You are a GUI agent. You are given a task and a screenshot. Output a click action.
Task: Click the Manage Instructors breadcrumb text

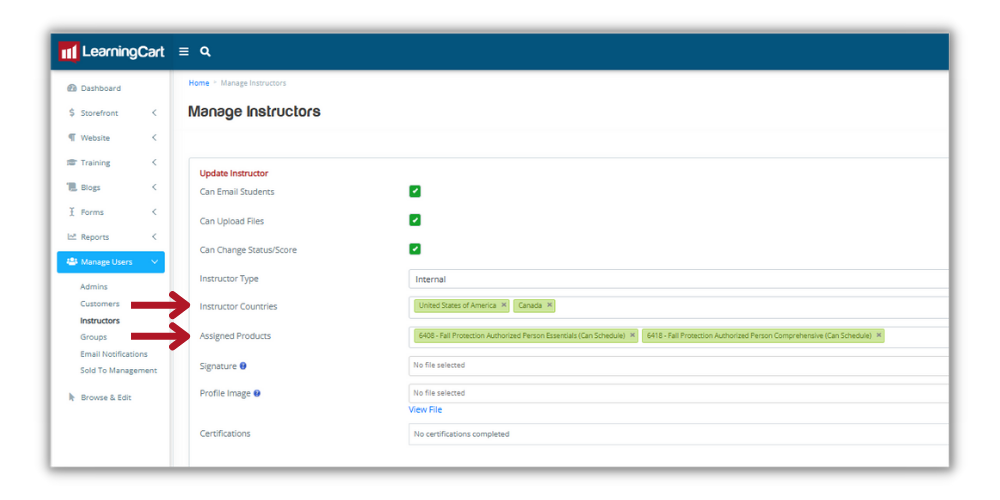point(253,83)
